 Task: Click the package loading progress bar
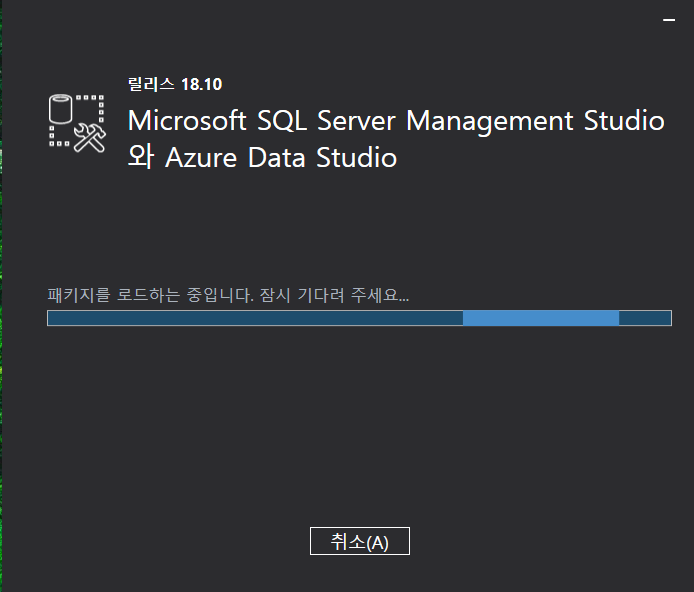click(359, 318)
